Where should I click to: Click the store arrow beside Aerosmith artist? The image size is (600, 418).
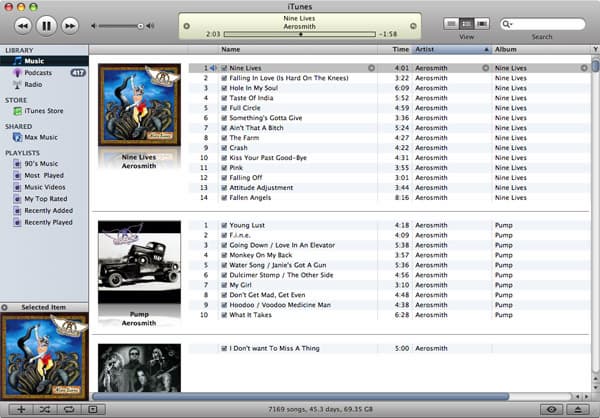485,68
